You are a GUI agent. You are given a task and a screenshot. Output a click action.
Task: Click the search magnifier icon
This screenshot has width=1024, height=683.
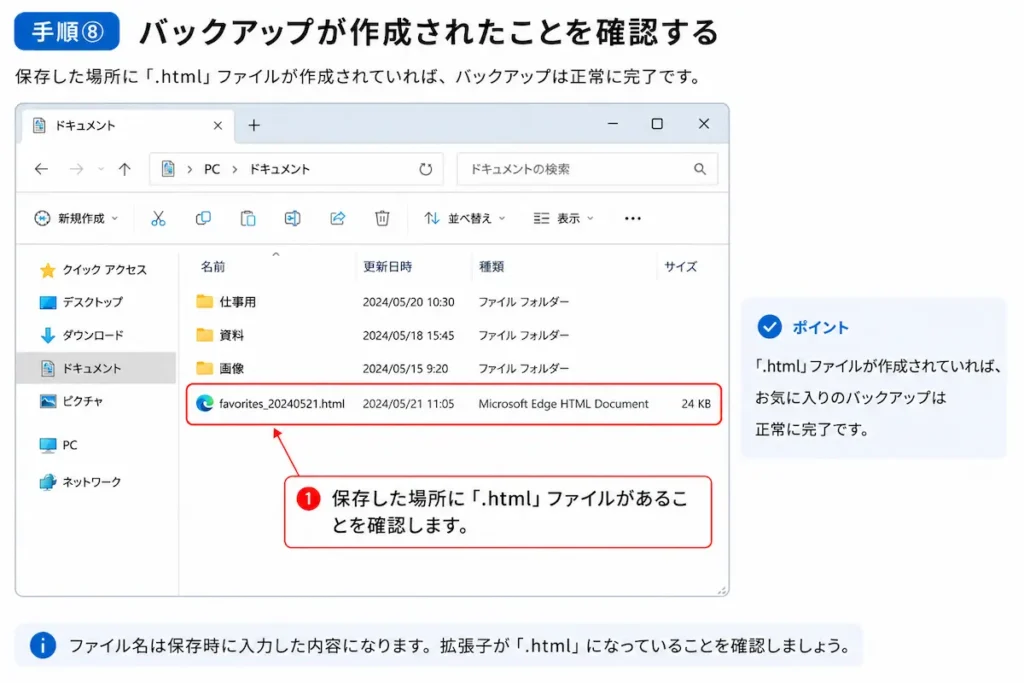click(x=700, y=169)
